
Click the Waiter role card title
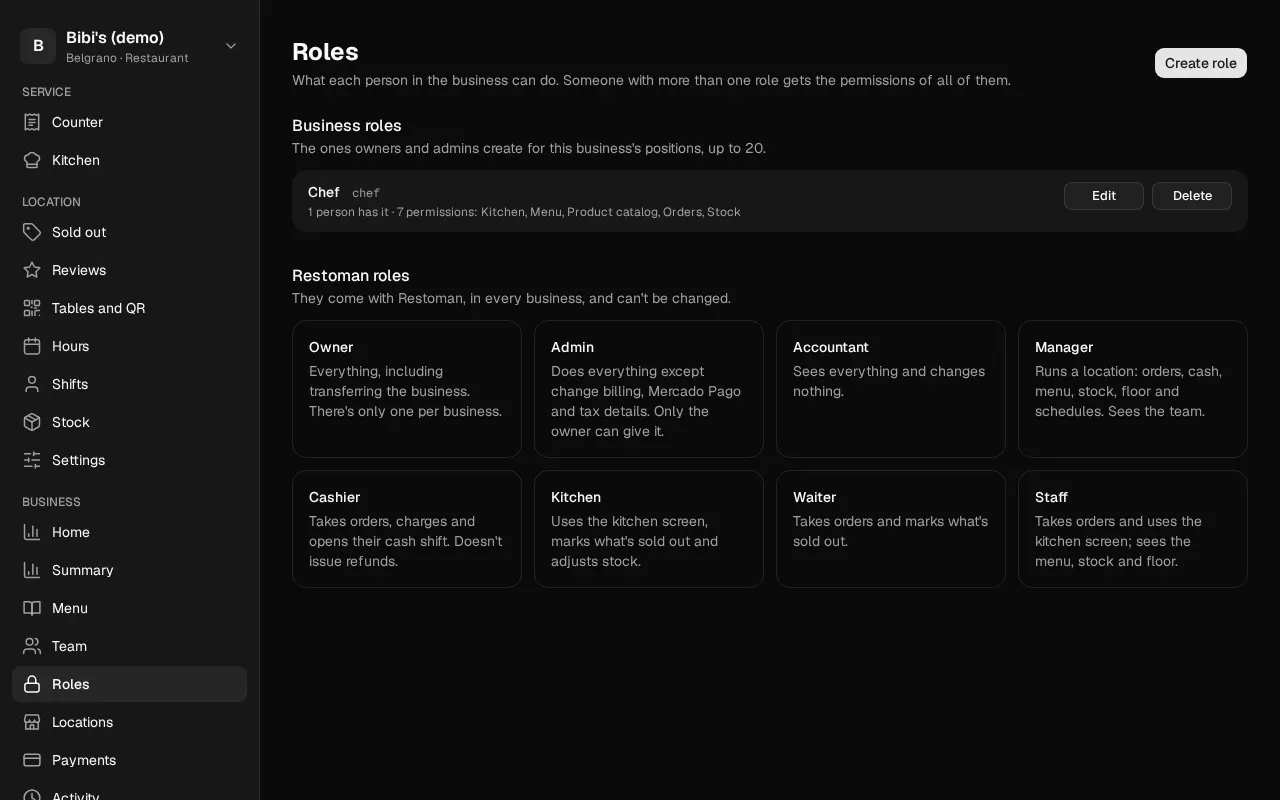pyautogui.click(x=814, y=497)
